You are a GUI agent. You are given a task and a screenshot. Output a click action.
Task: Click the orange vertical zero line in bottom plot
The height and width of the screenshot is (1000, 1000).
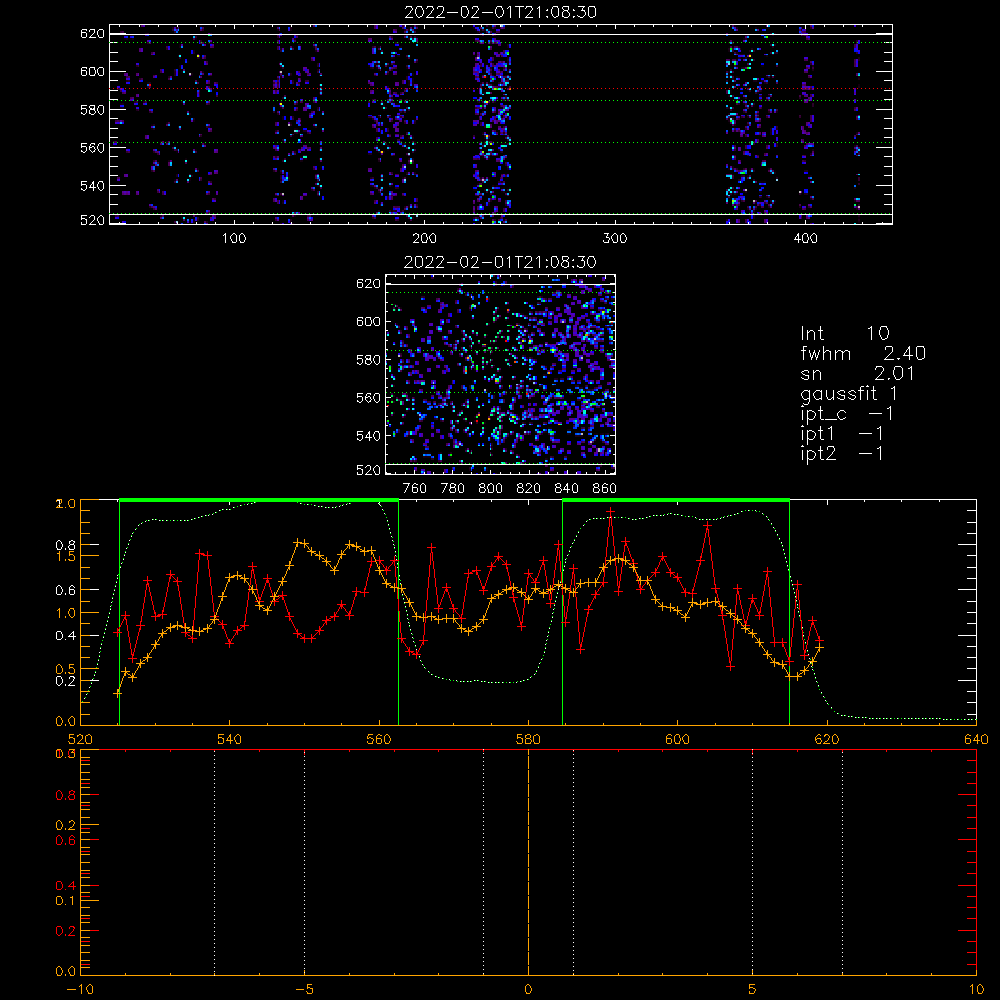pyautogui.click(x=528, y=861)
